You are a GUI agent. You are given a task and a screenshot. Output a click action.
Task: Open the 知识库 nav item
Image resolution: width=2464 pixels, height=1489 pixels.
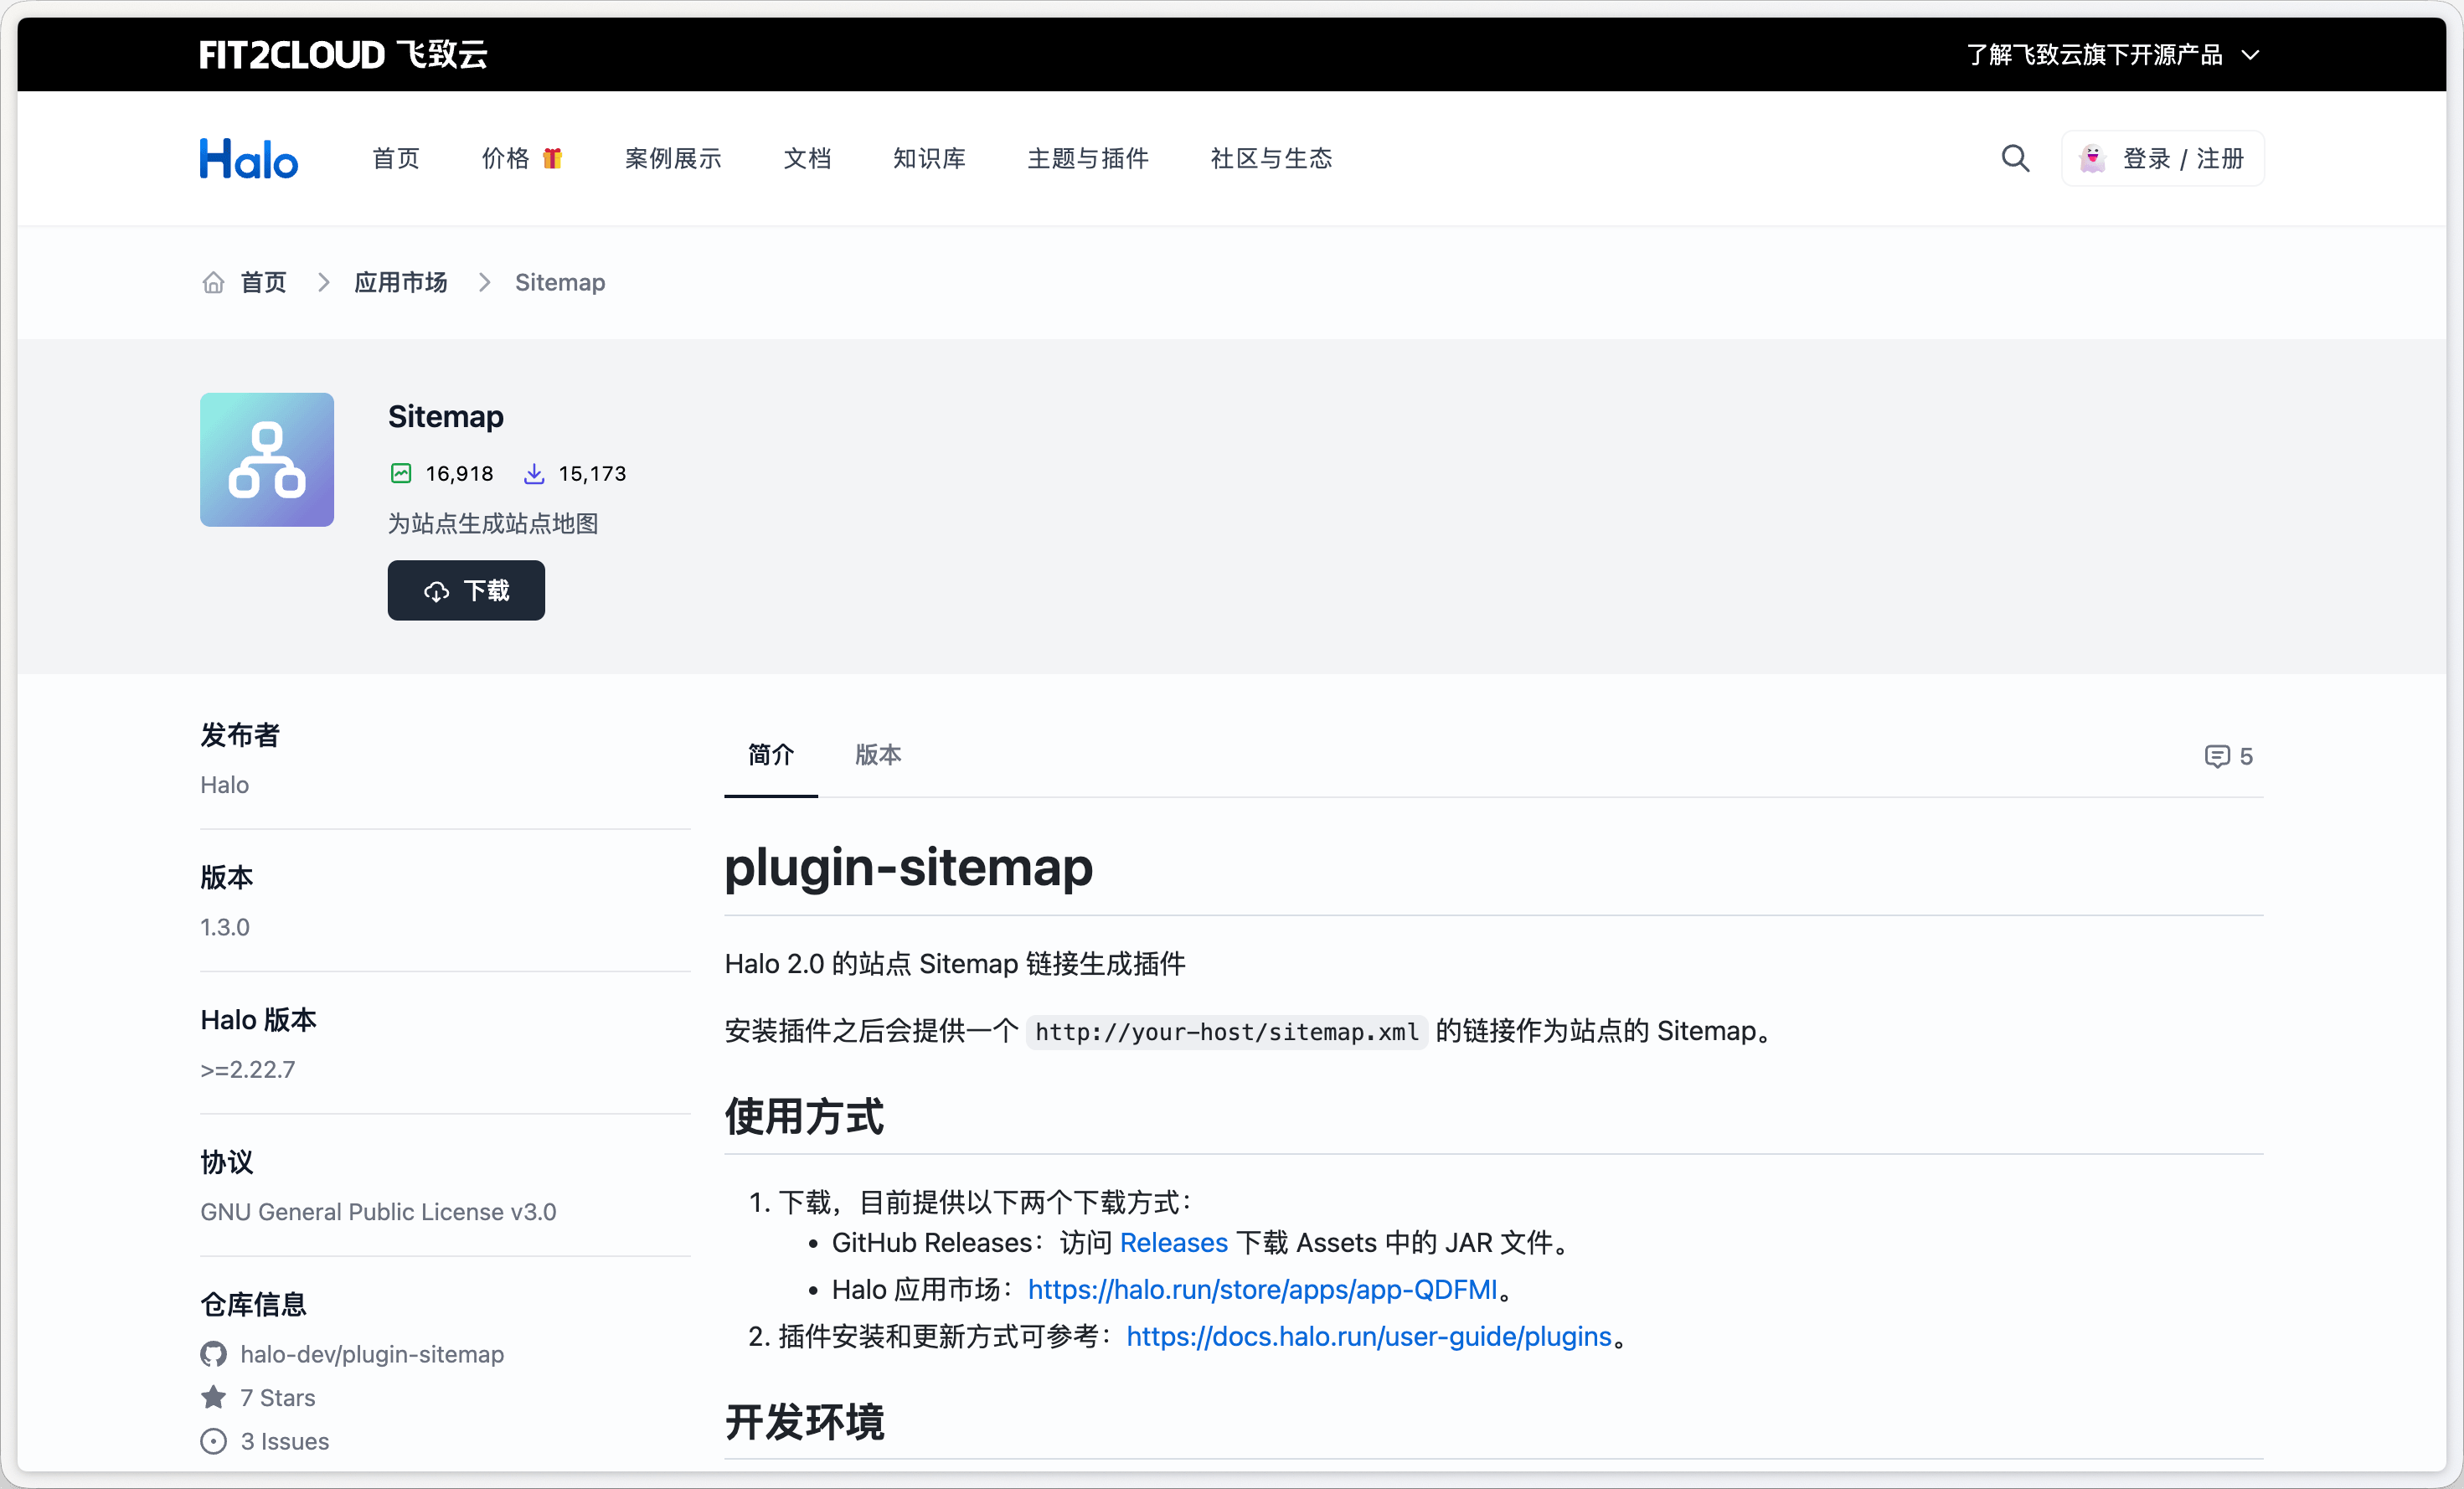coord(929,158)
